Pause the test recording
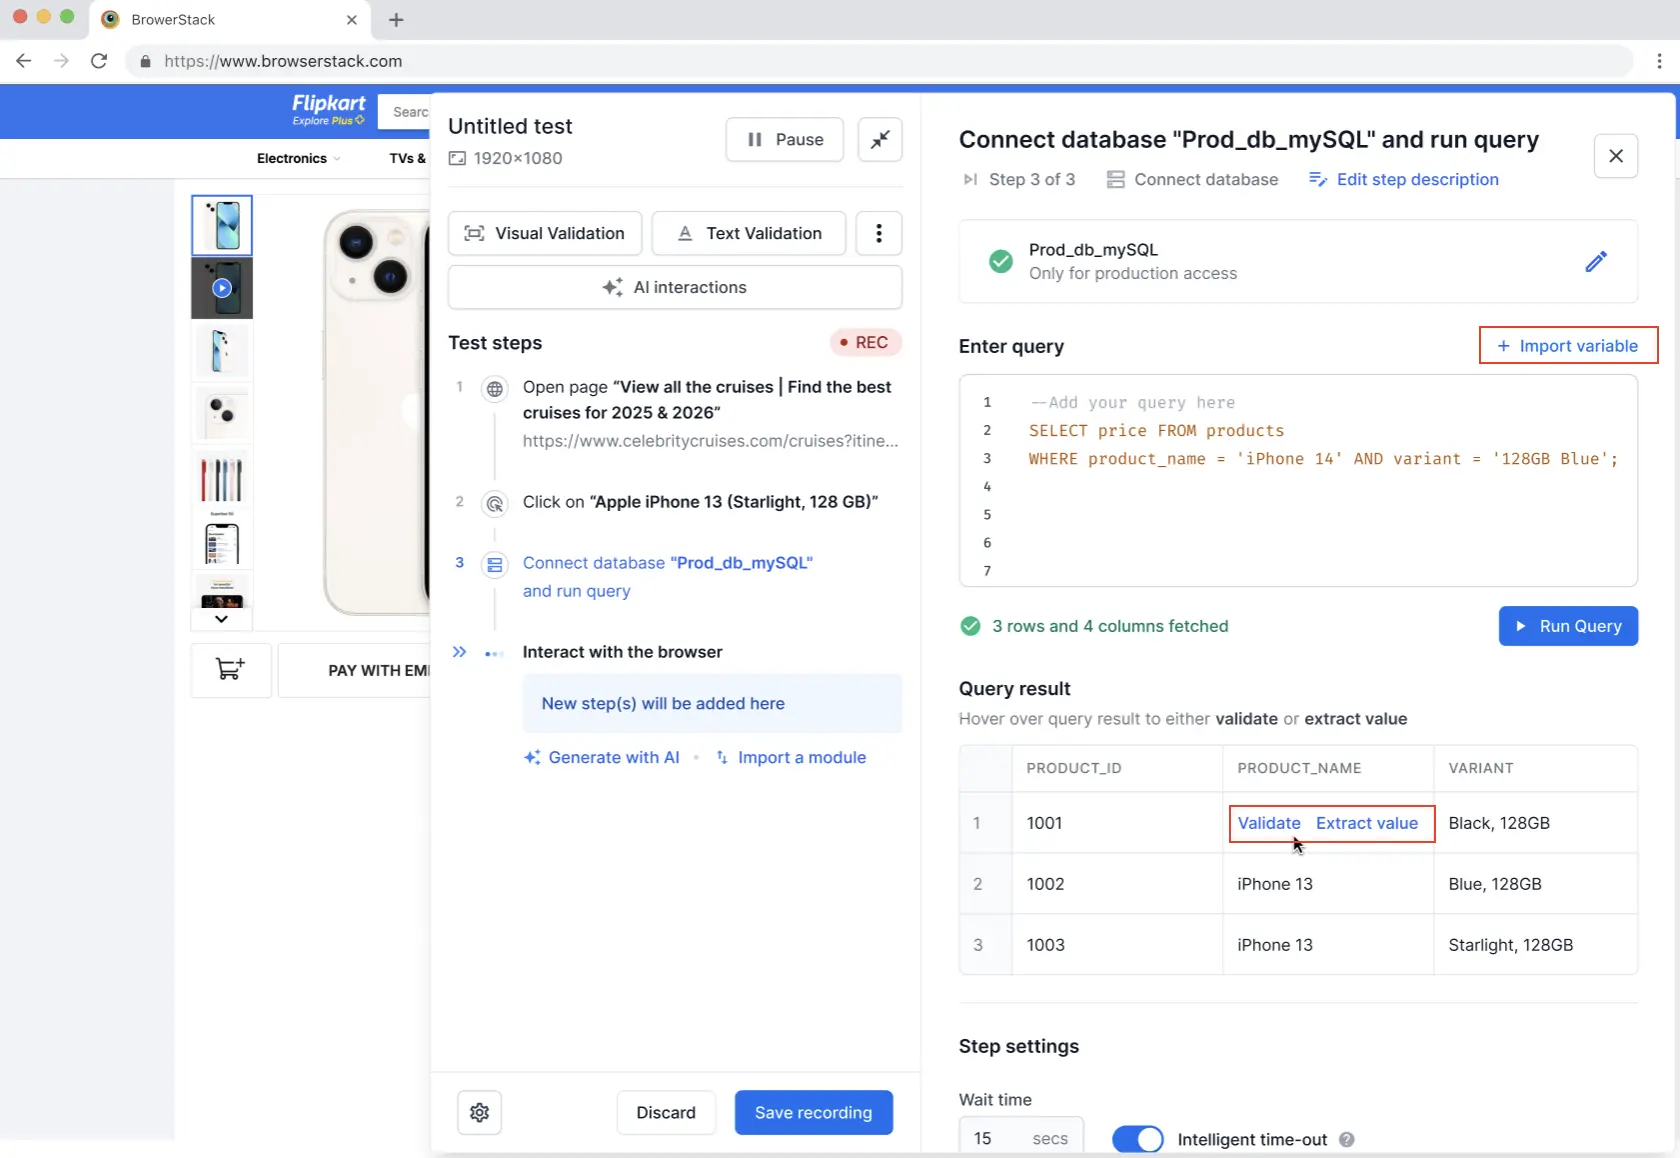 [785, 140]
